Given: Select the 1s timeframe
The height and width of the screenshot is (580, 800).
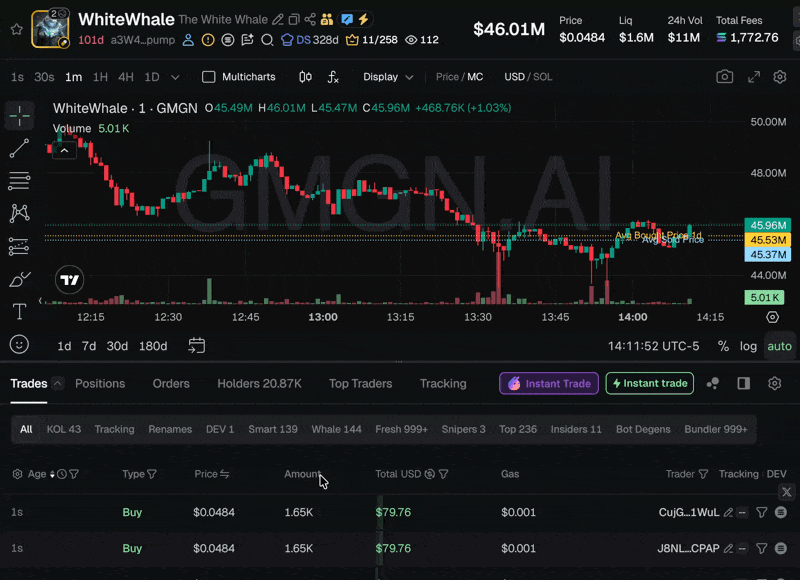Looking at the screenshot, I should pos(17,77).
